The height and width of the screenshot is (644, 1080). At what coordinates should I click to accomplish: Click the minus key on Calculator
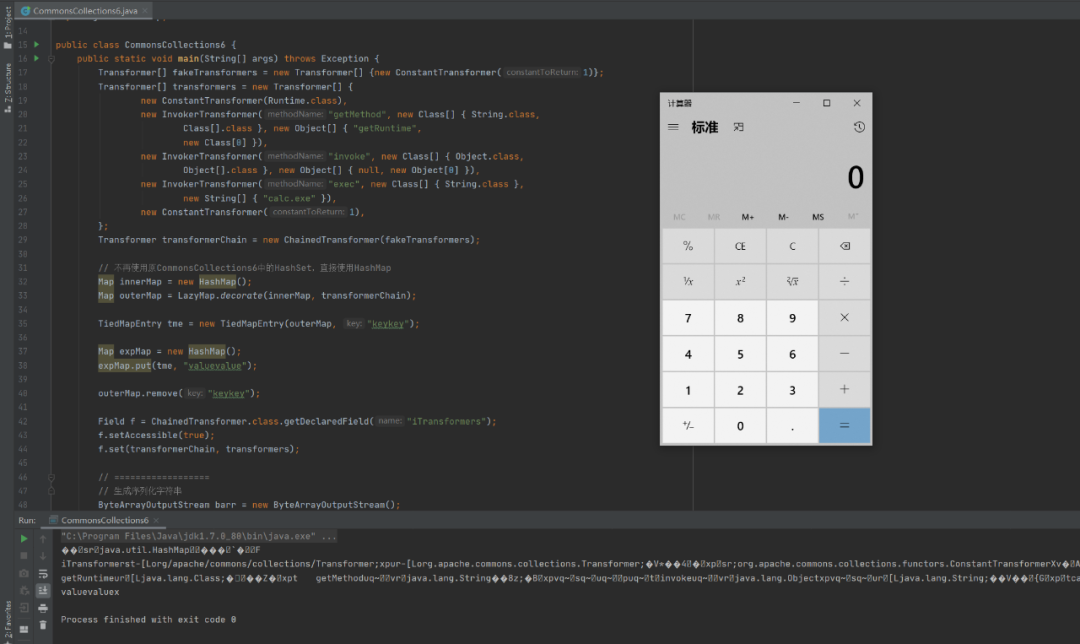(844, 353)
